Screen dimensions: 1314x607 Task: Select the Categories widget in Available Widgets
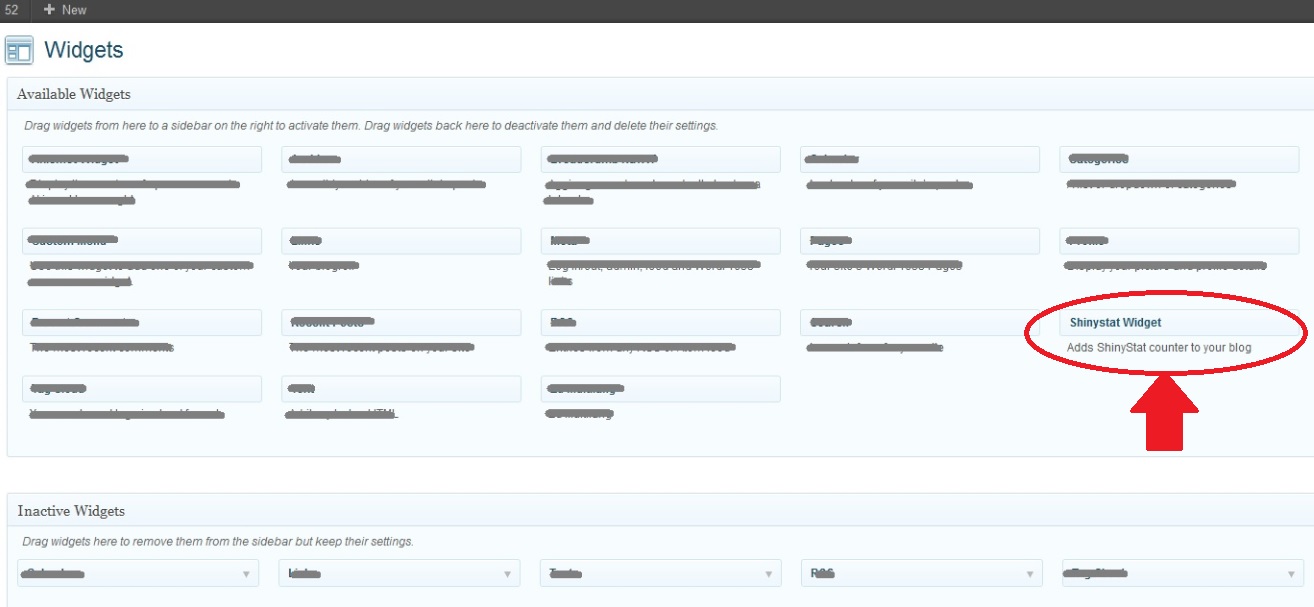click(x=1179, y=159)
